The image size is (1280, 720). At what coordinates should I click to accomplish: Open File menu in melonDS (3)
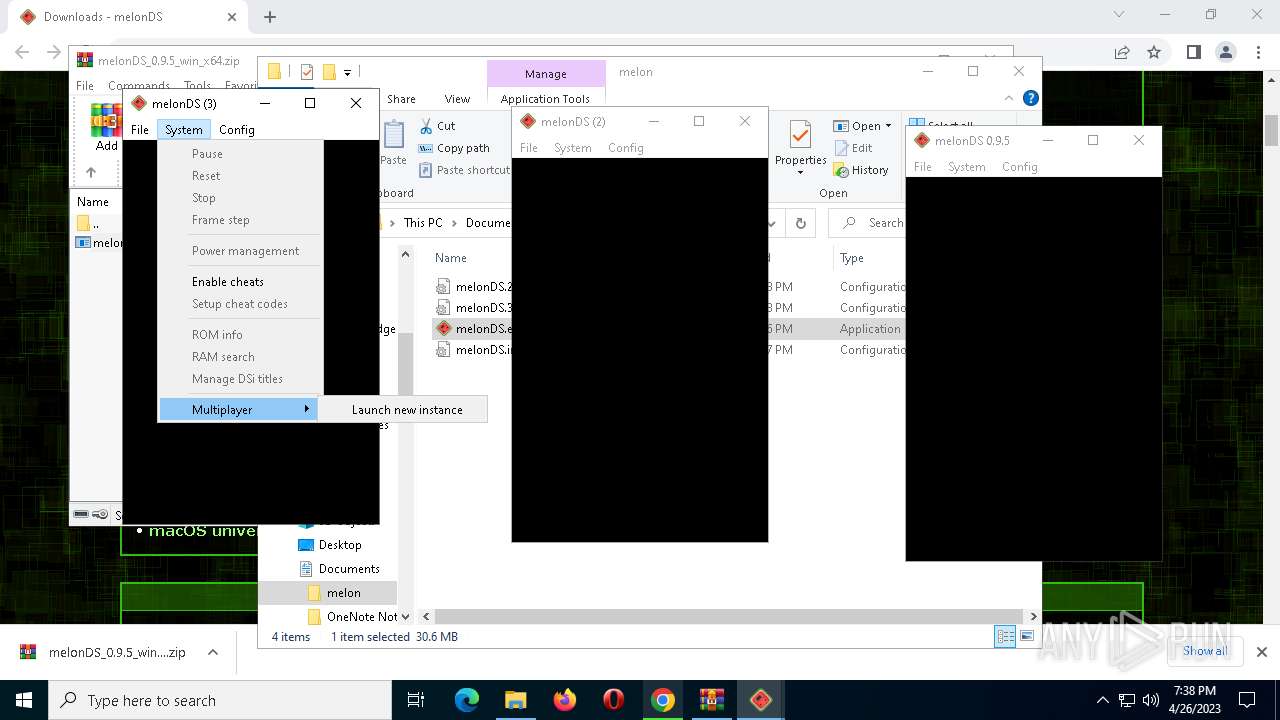tap(140, 129)
